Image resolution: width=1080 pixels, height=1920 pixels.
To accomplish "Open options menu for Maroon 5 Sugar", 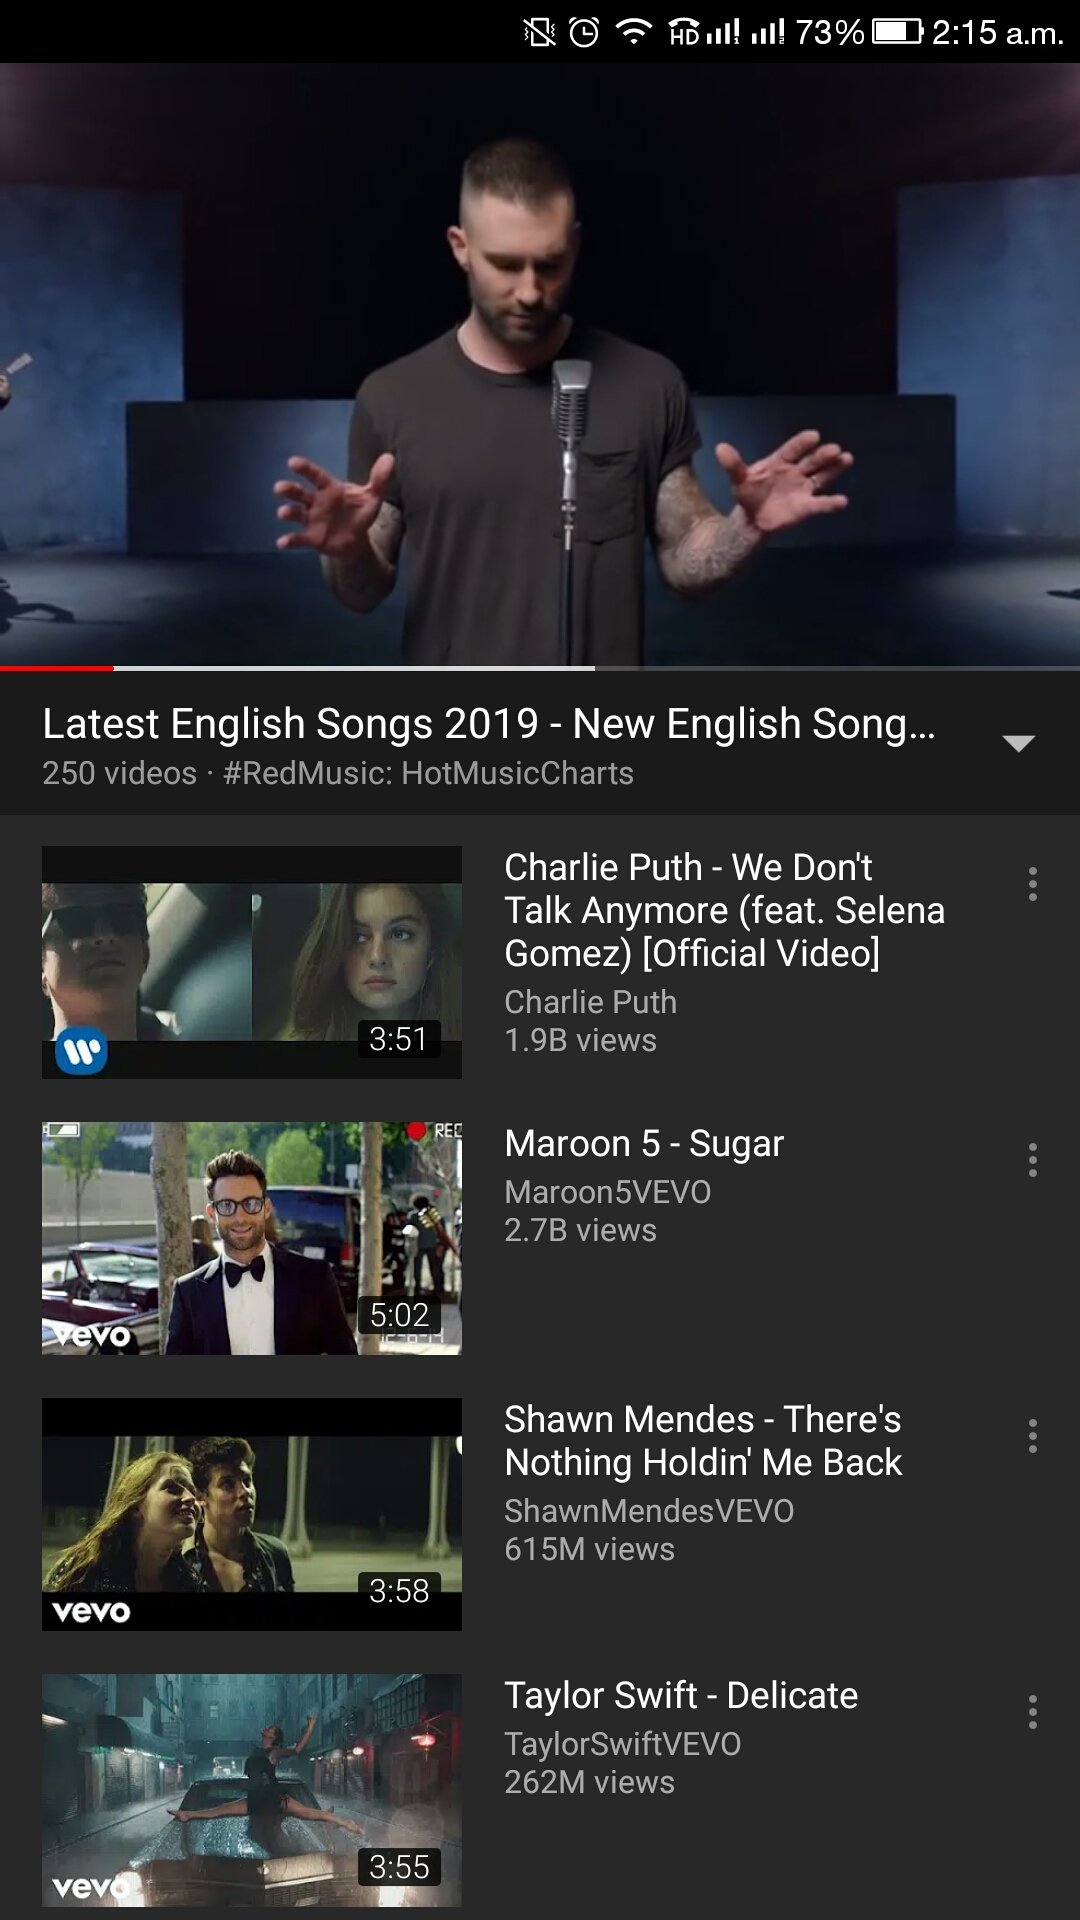I will [x=1032, y=1160].
